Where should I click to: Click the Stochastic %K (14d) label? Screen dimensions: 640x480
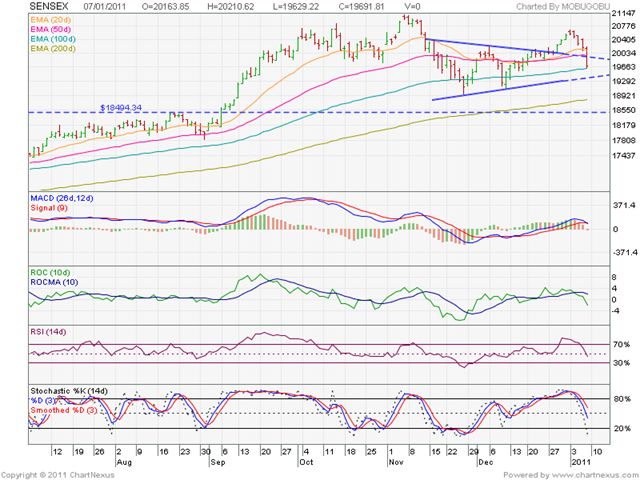click(x=69, y=391)
